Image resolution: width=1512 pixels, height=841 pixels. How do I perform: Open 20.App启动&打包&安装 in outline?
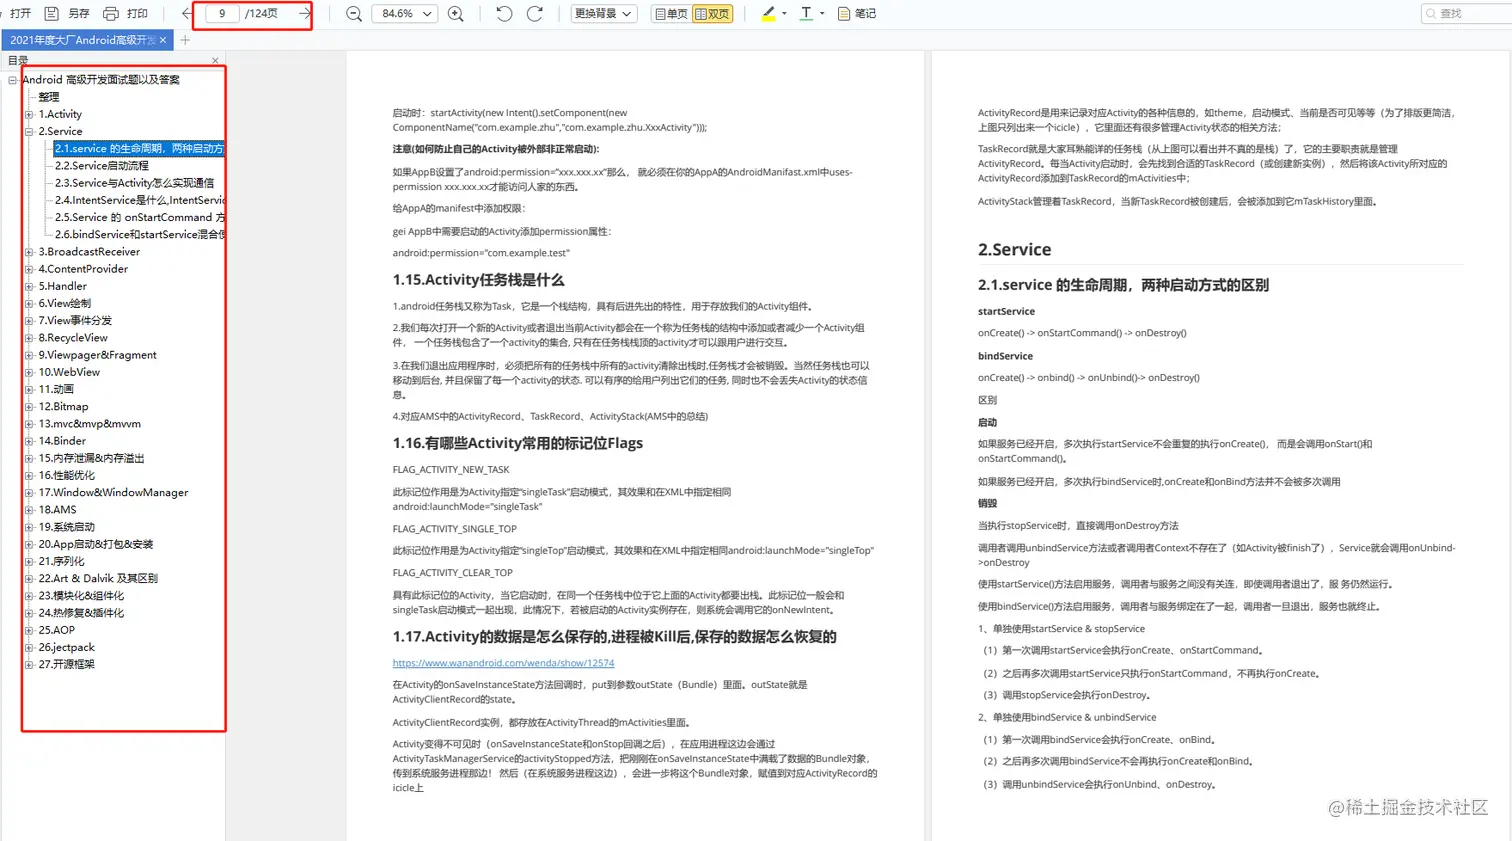(96, 544)
